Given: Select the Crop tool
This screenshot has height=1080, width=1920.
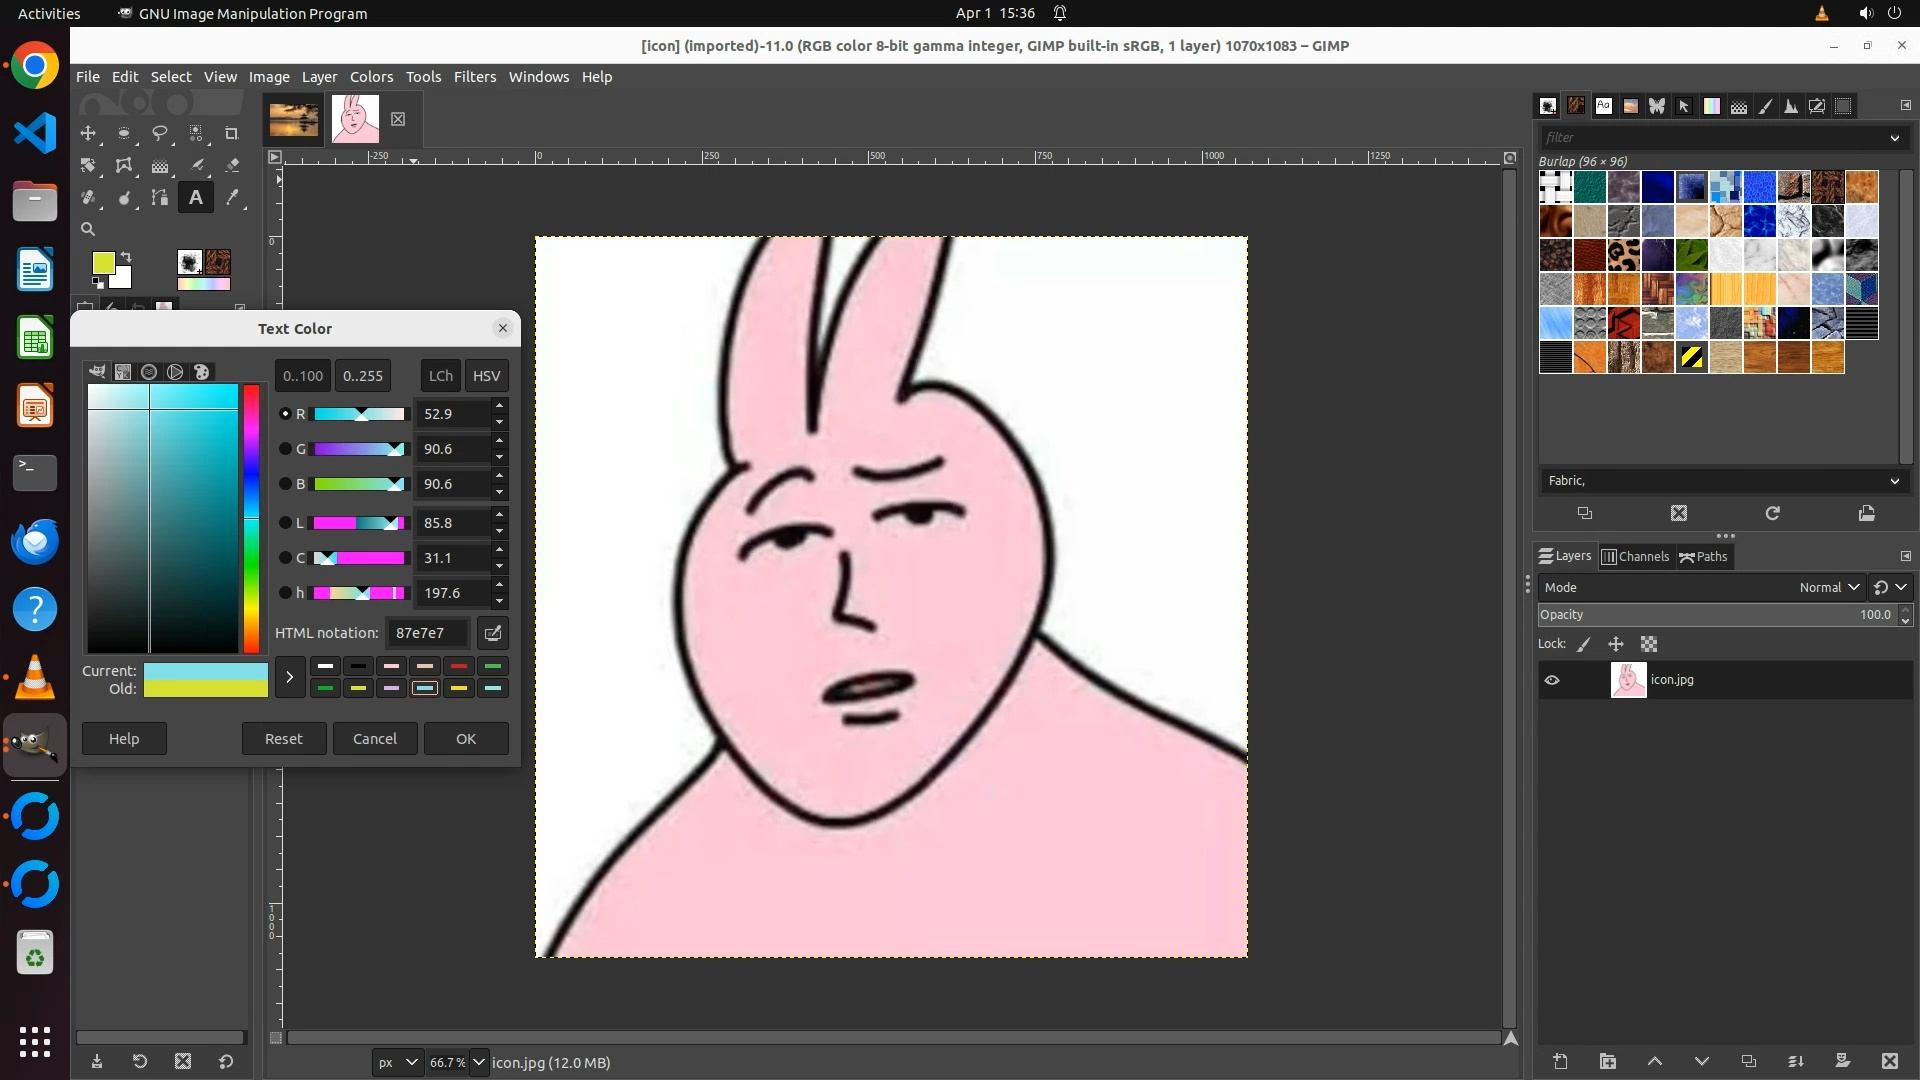Looking at the screenshot, I should [232, 133].
